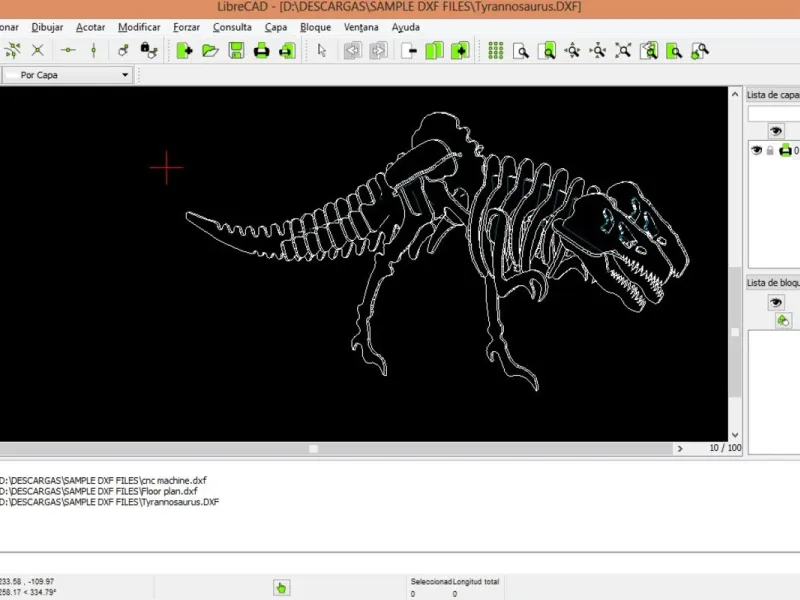
Task: Show all blocks with eye button
Action: coord(776,303)
